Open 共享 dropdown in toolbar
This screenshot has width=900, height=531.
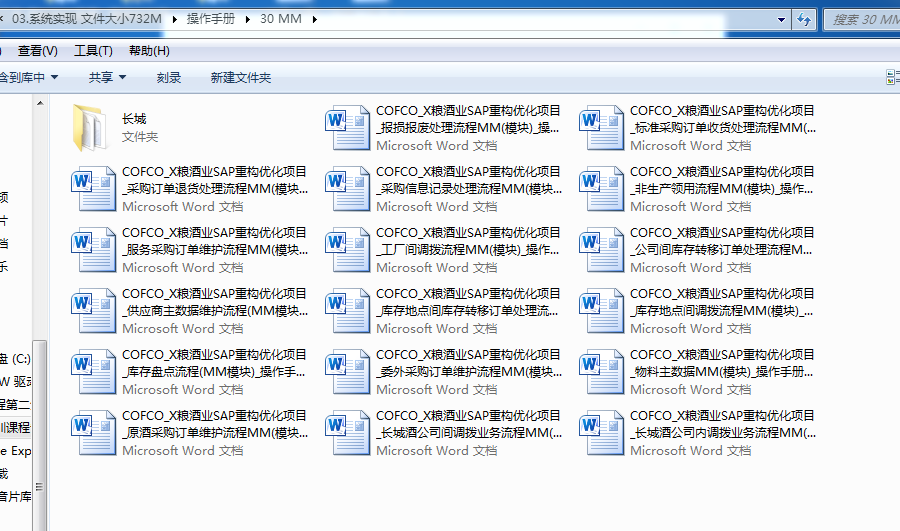(x=107, y=77)
